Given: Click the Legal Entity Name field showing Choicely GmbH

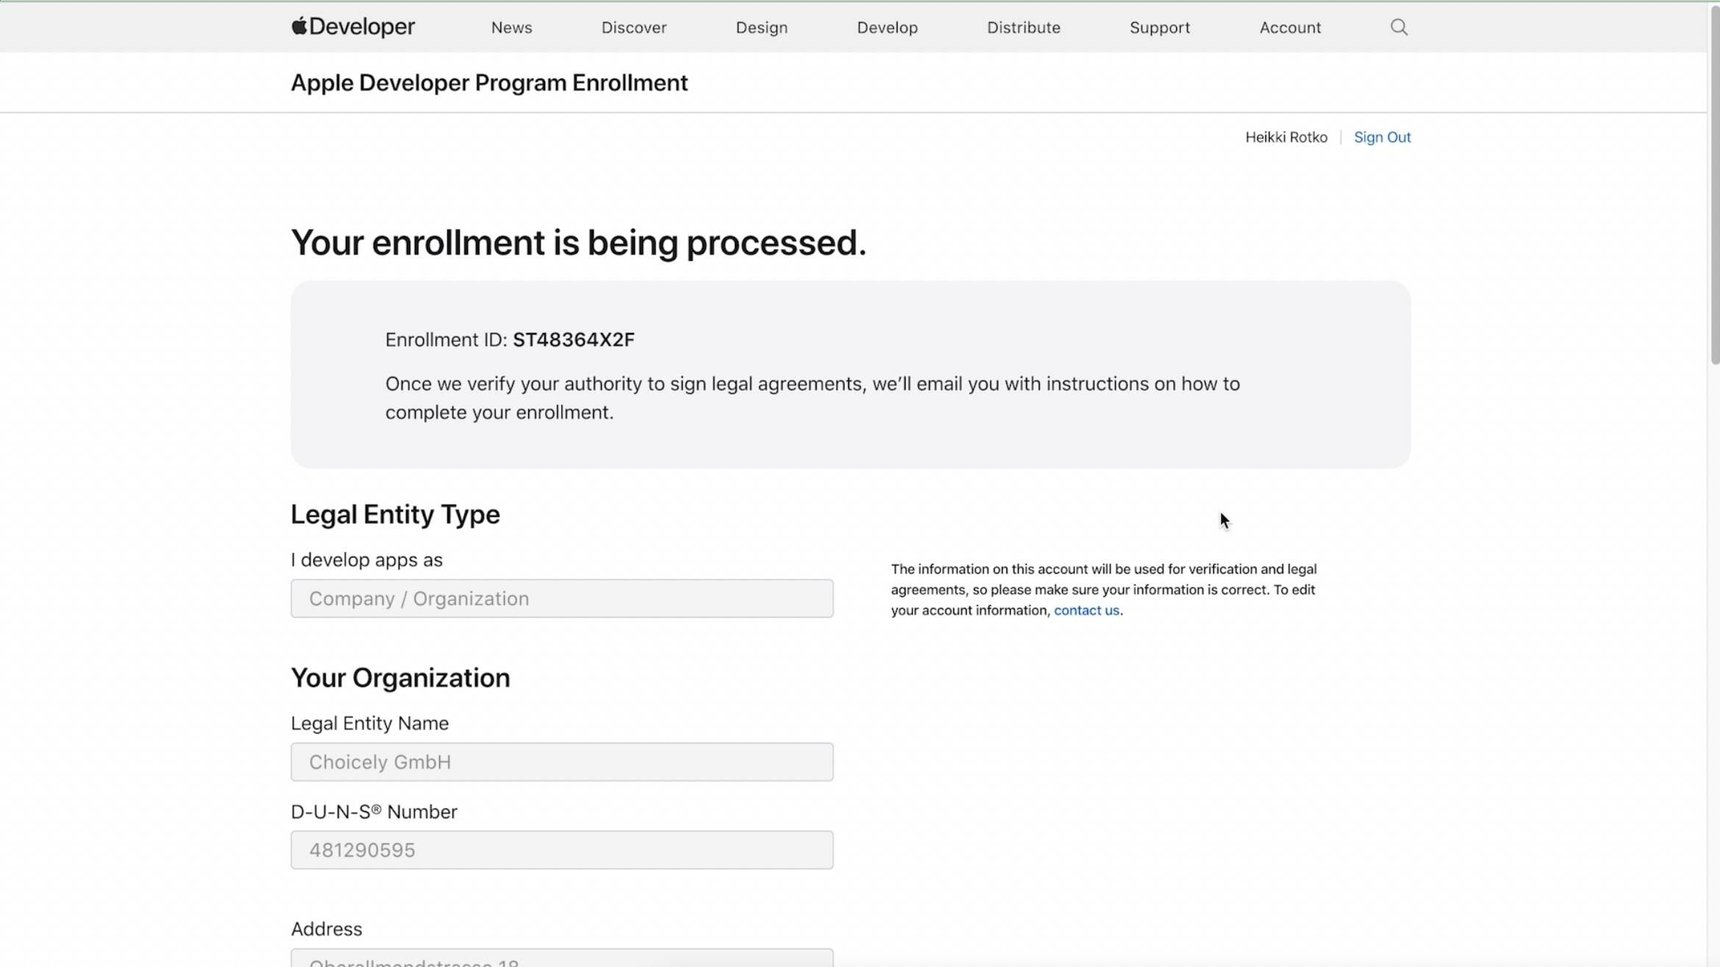Looking at the screenshot, I should (562, 761).
